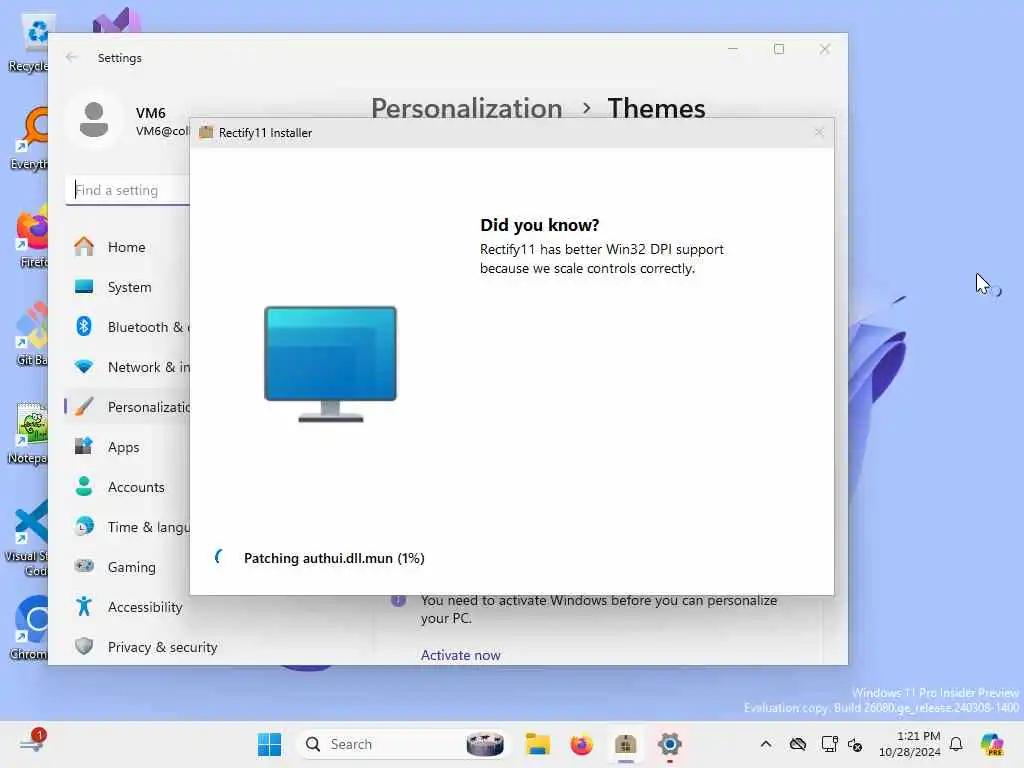Viewport: 1024px width, 768px height.
Task: Click the Did you know heading
Action: click(539, 225)
